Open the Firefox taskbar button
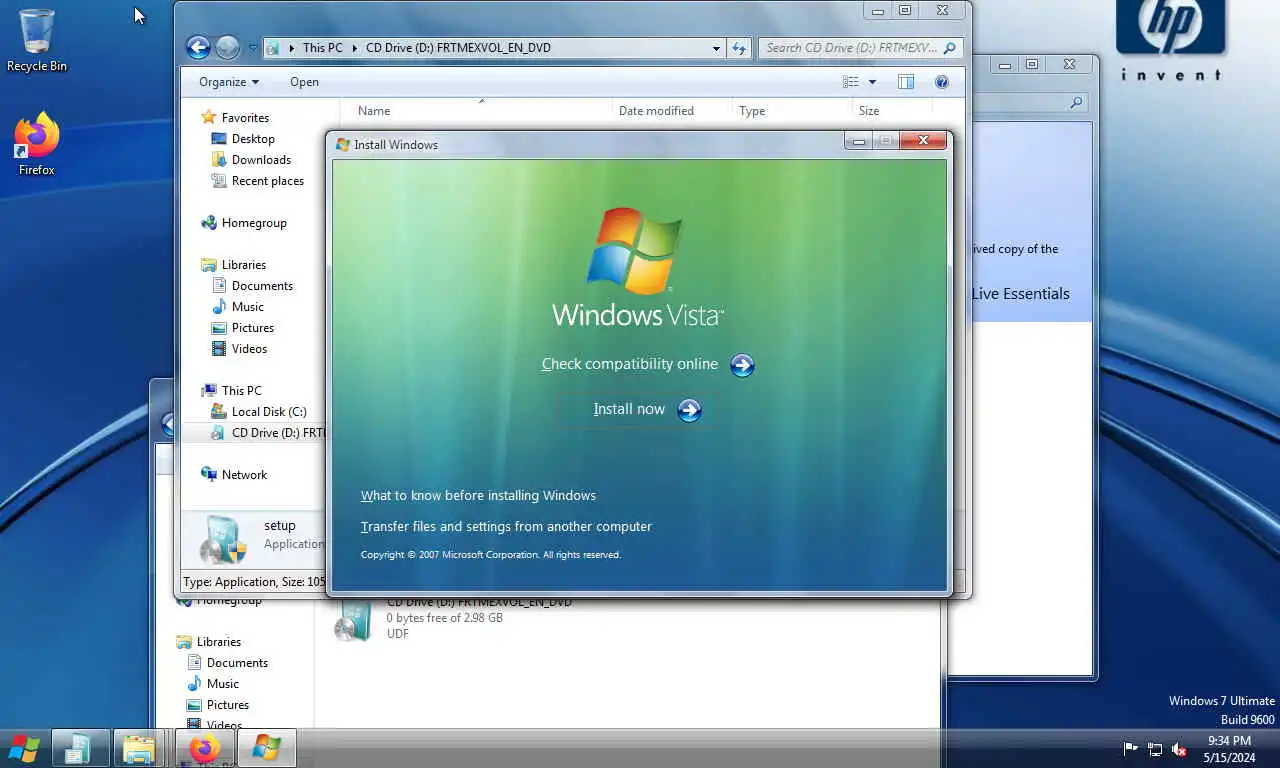The image size is (1280, 768). 204,748
